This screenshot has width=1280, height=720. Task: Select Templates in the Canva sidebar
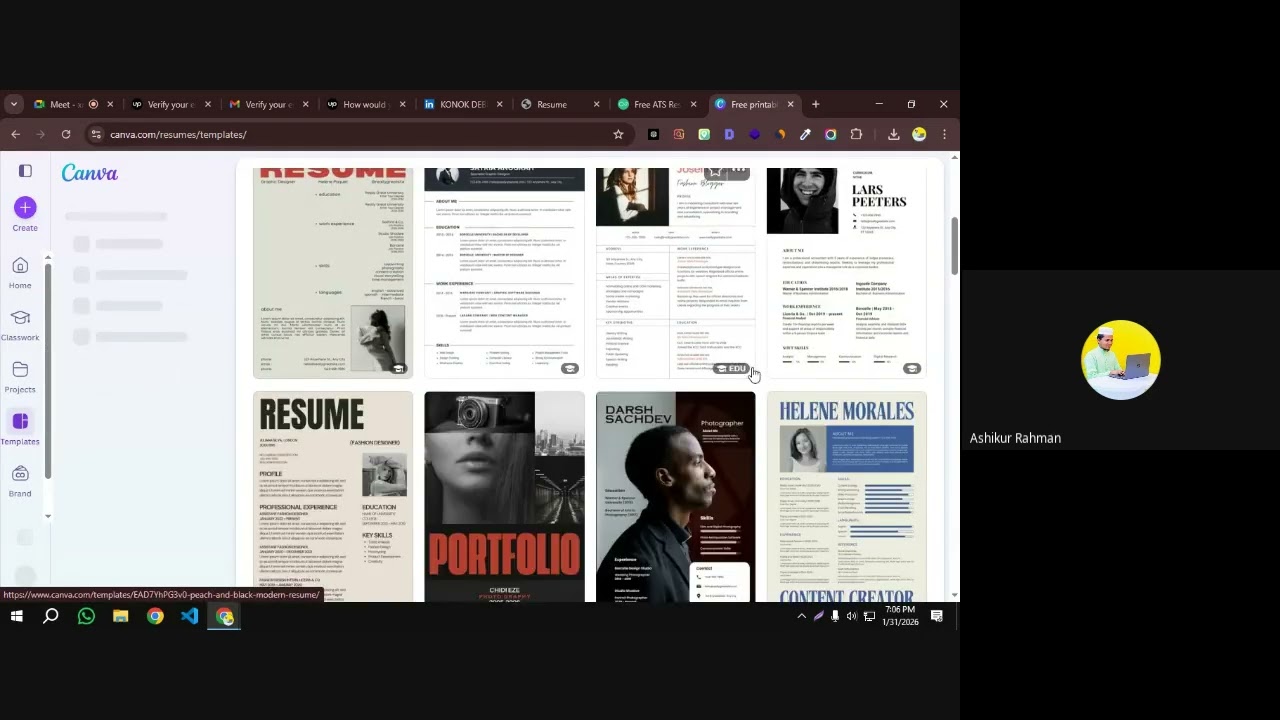[20, 428]
